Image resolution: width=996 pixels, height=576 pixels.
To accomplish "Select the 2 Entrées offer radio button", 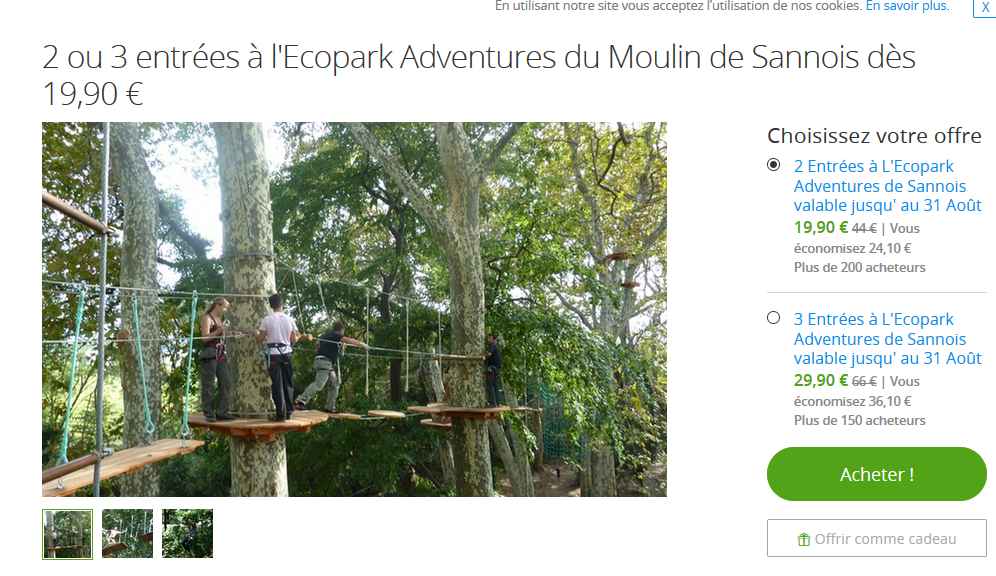I will pyautogui.click(x=773, y=165).
